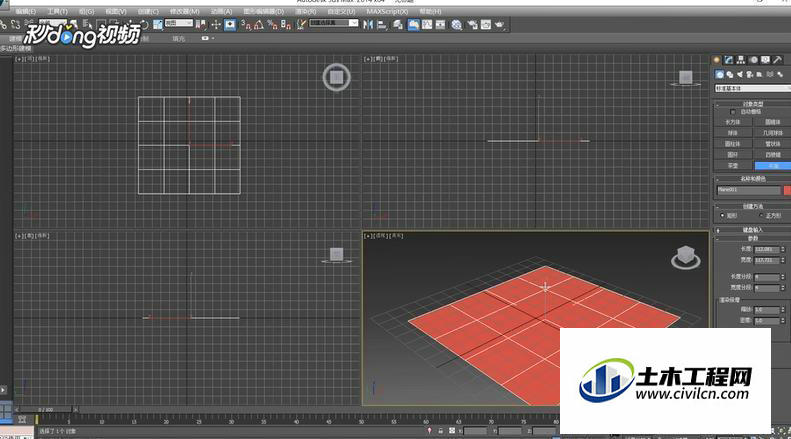Click the Box primitive button
This screenshot has width=791, height=439.
(732, 122)
